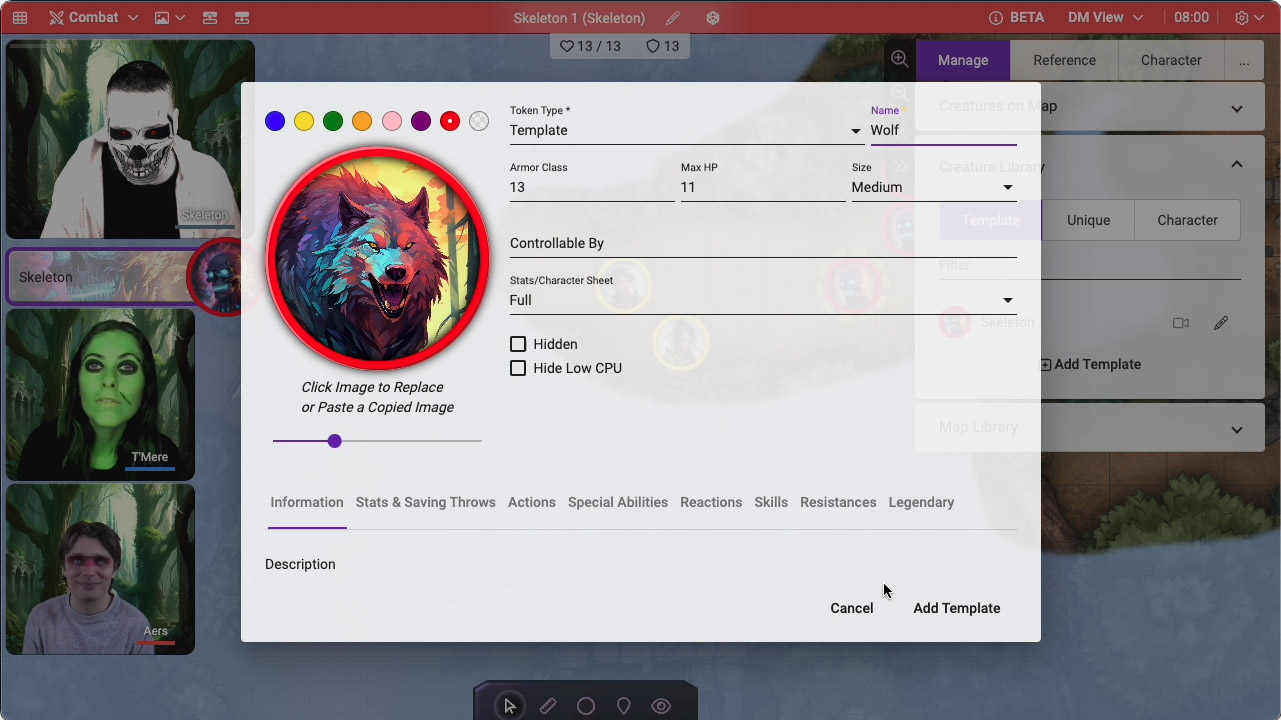Open the Special Abilities tab
Image resolution: width=1281 pixels, height=720 pixels.
coord(617,502)
